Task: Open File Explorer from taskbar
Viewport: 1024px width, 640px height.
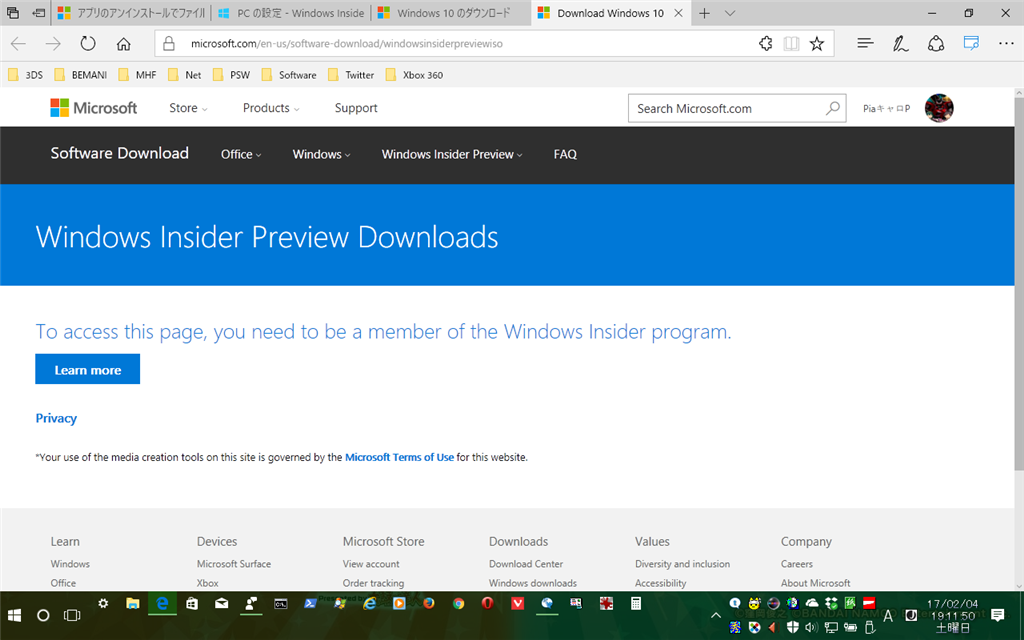Action: point(133,603)
